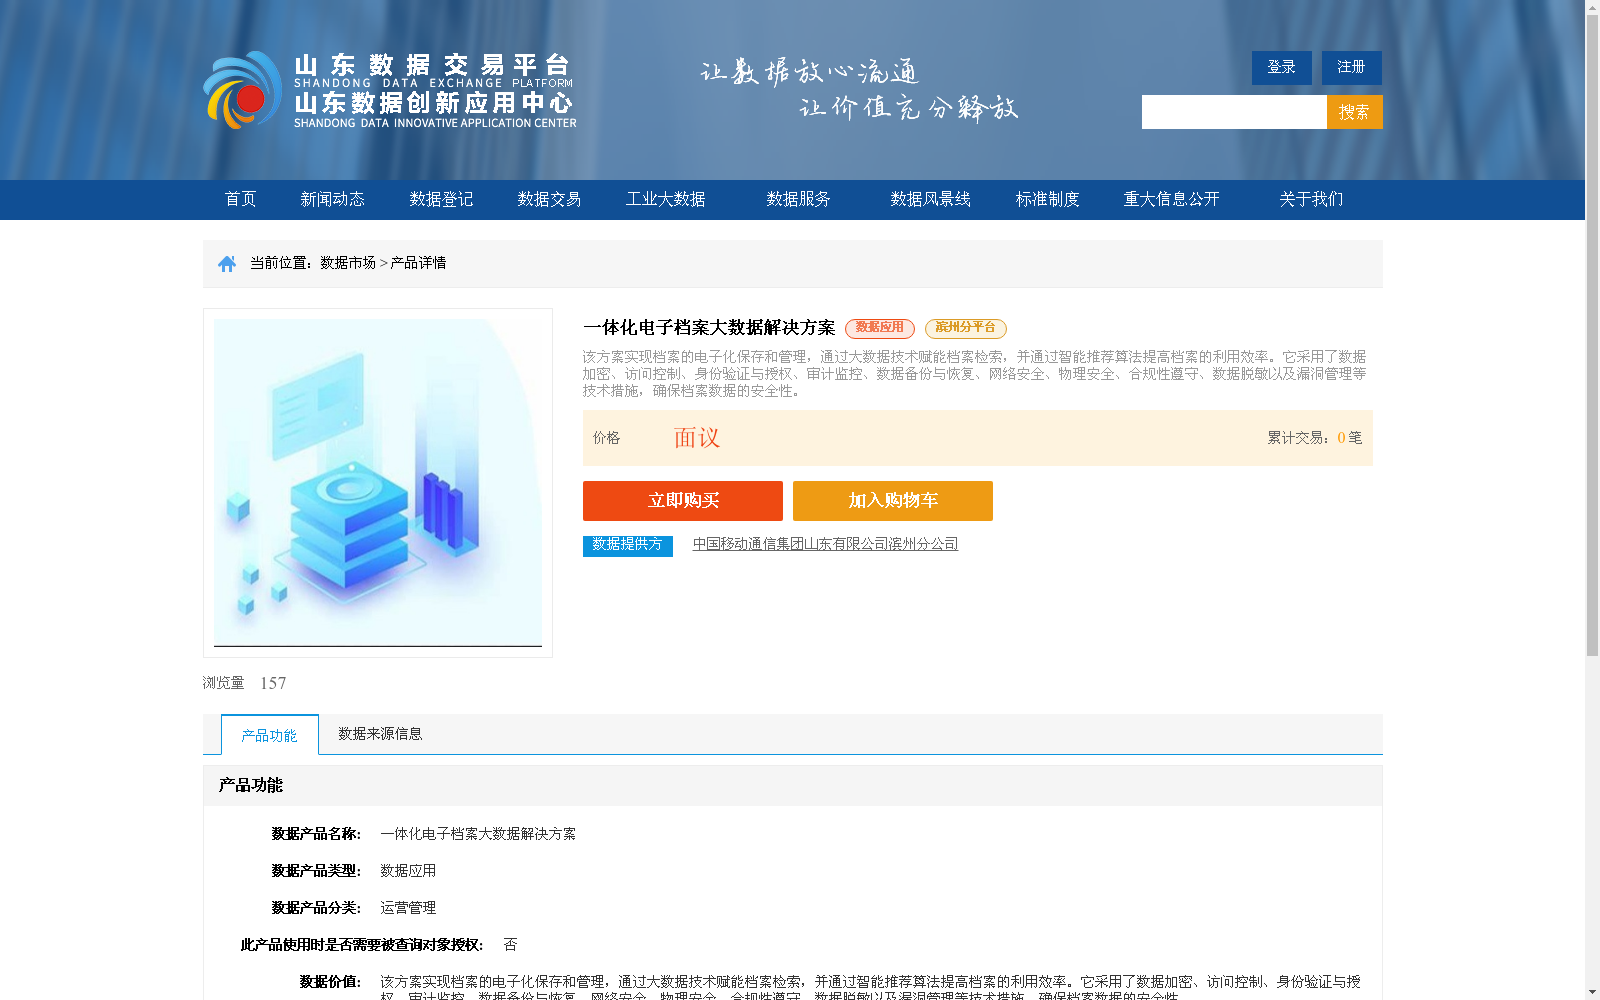Screen dimensions: 1600x1000
Task: Click the 产品功能 section heading
Action: point(251,786)
